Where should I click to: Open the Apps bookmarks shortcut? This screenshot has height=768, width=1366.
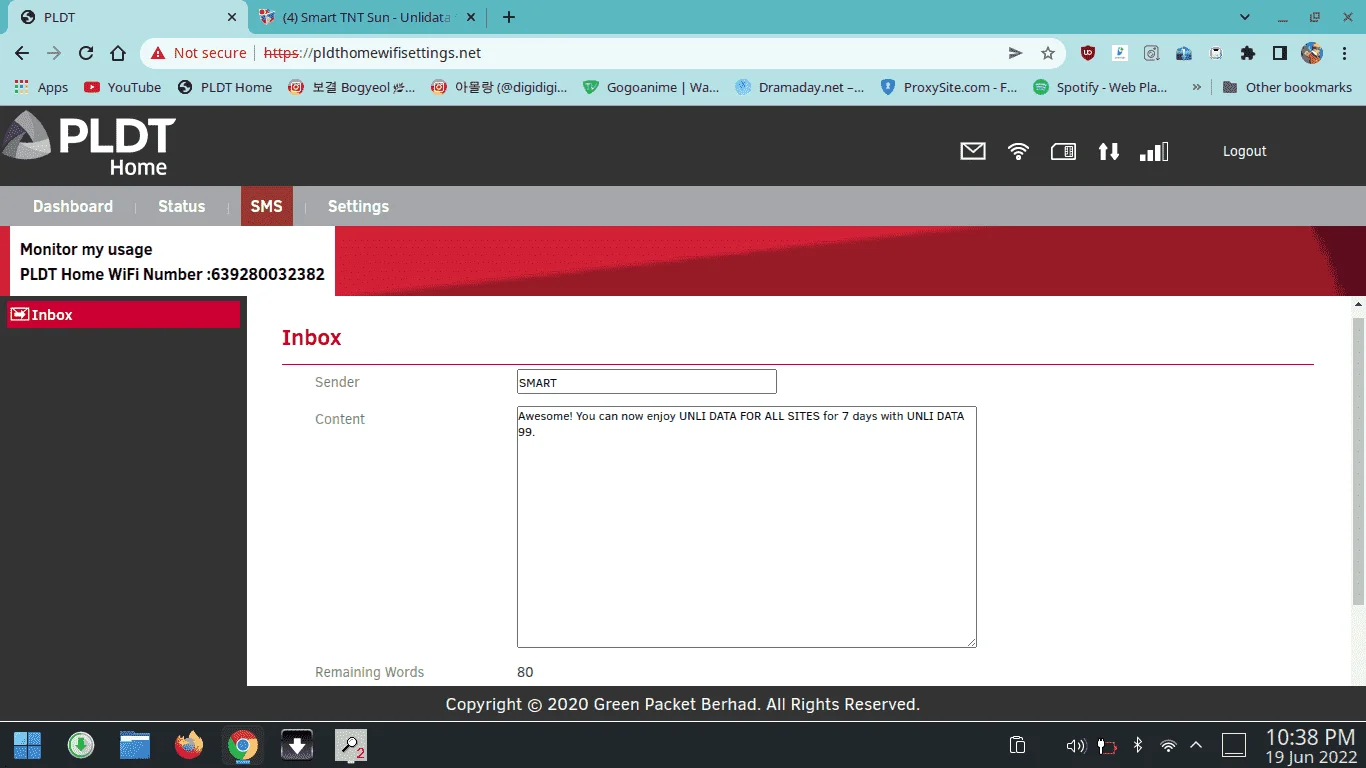pyautogui.click(x=41, y=87)
